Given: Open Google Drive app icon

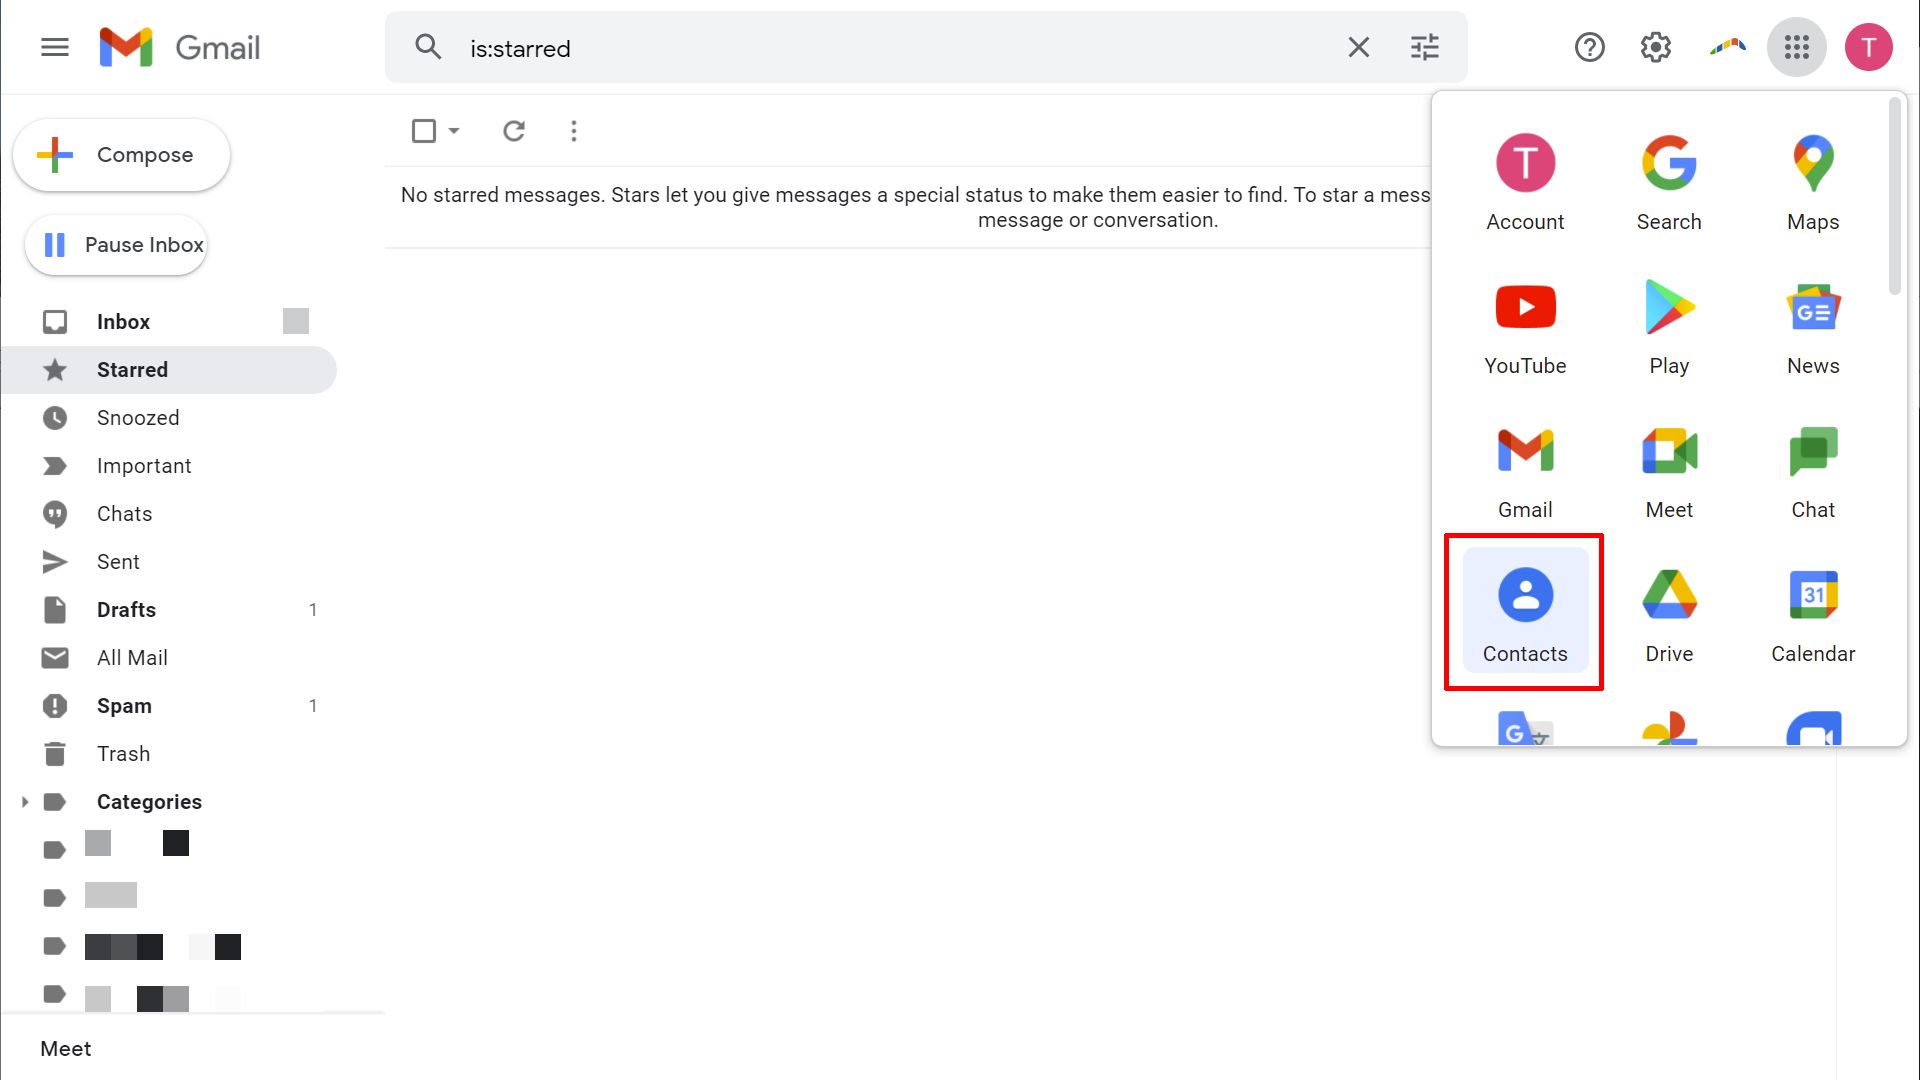Looking at the screenshot, I should [x=1668, y=612].
